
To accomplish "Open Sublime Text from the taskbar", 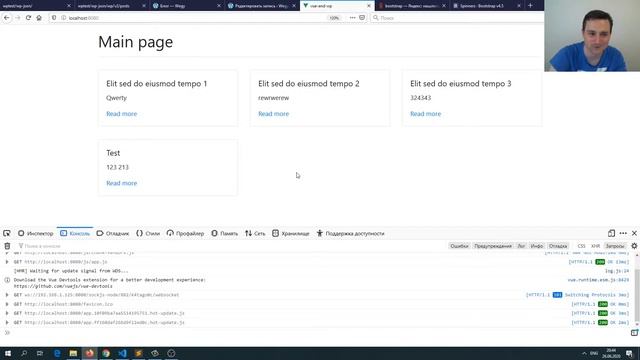I will coord(138,353).
